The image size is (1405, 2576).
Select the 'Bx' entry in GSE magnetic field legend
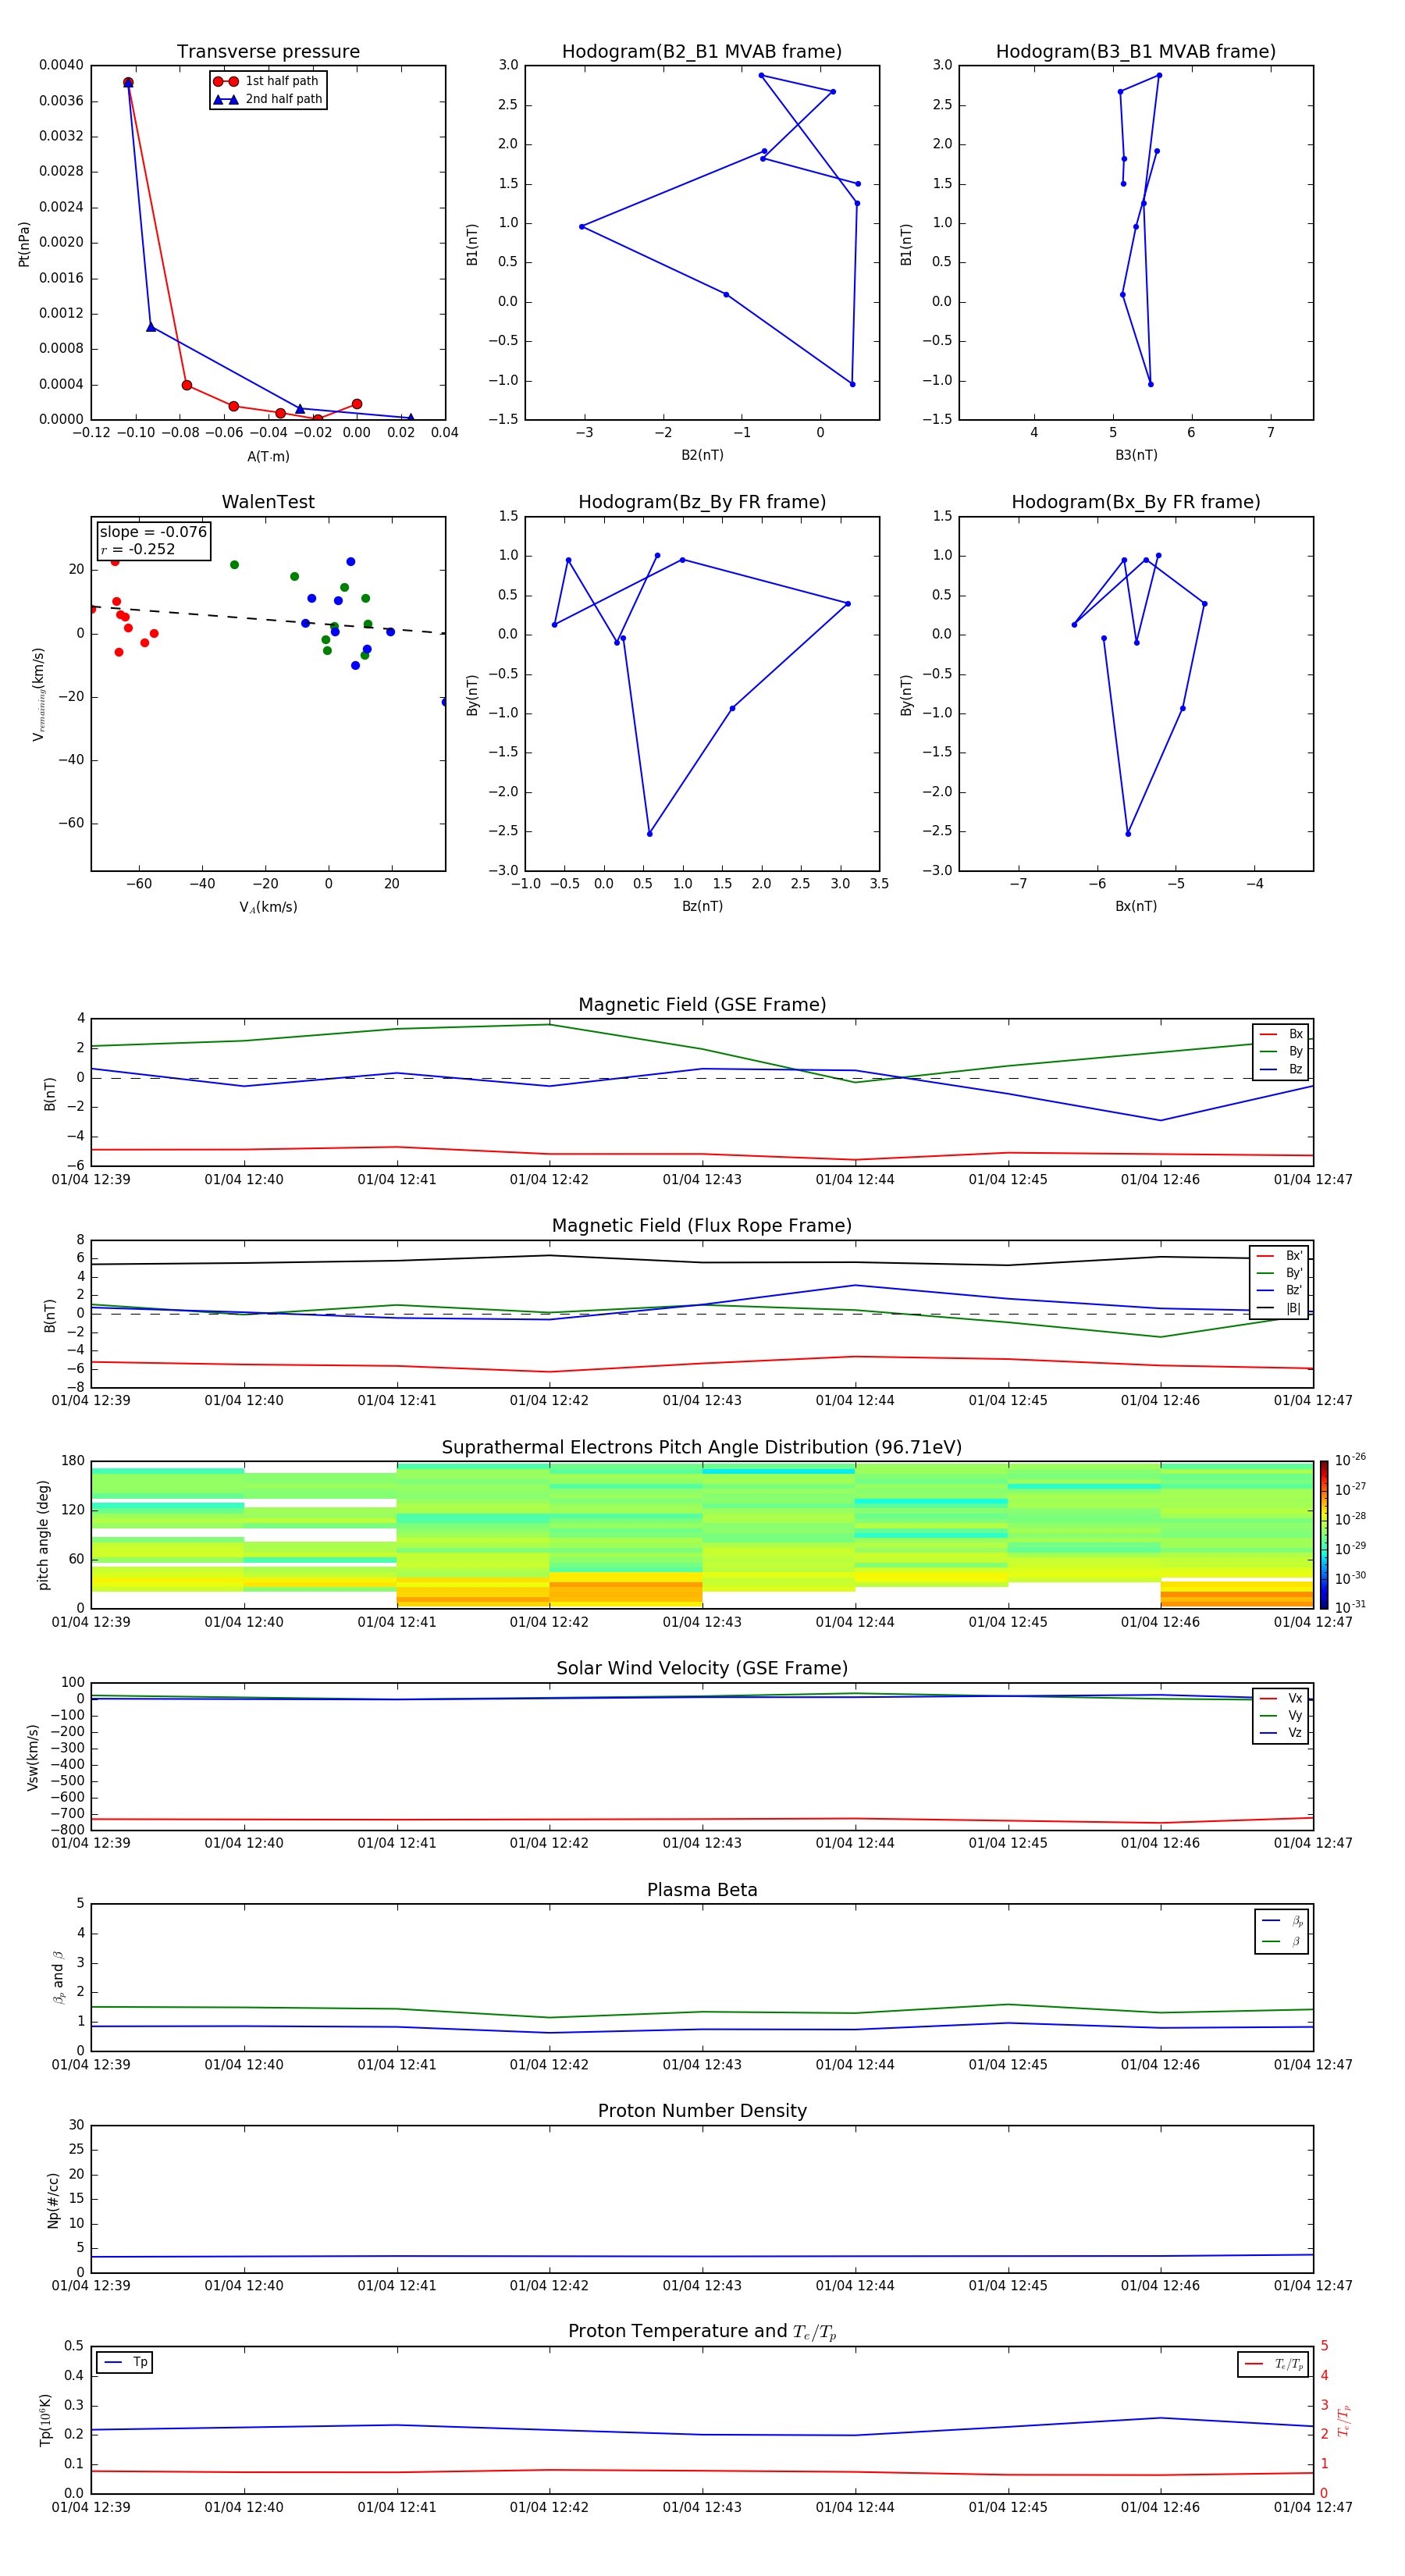1281,1034
